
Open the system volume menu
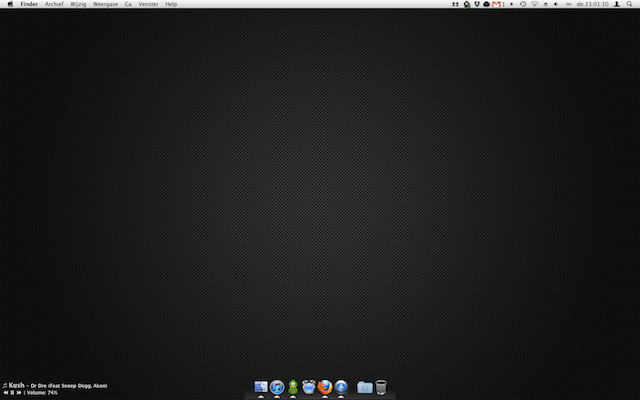click(556, 4)
